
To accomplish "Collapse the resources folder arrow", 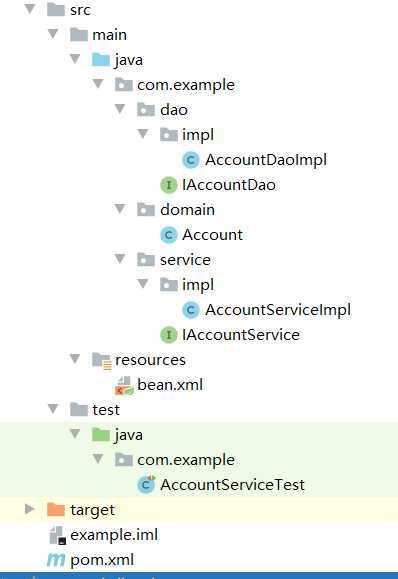I will [x=75, y=358].
